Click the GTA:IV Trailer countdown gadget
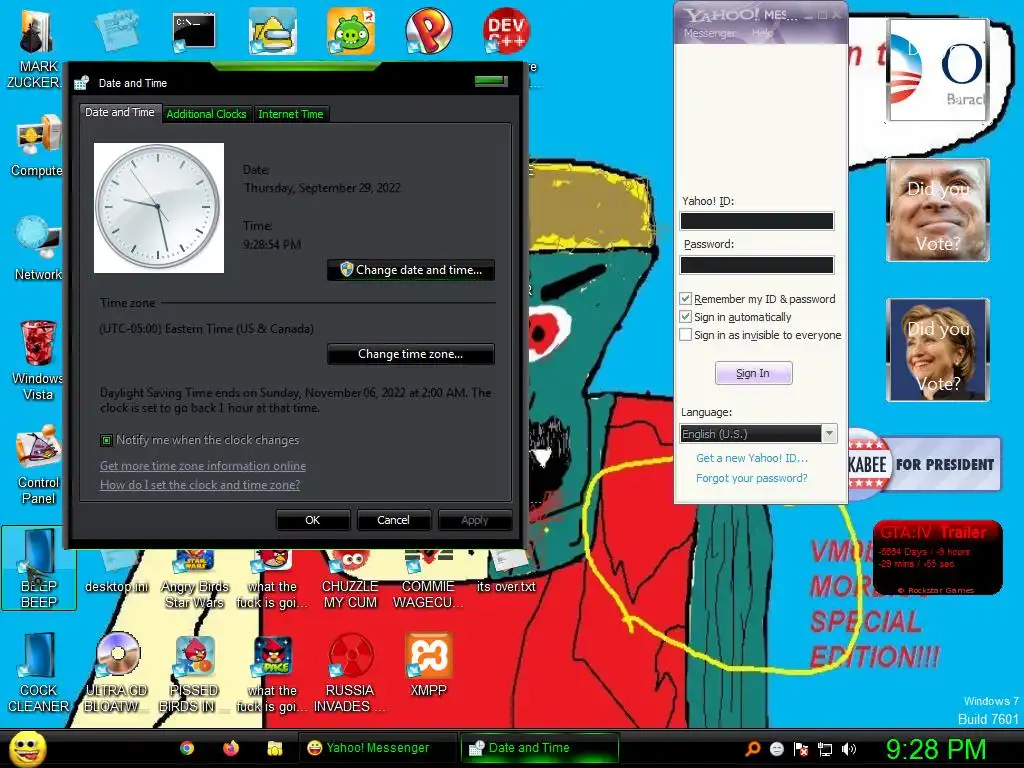1024x768 pixels. (938, 558)
